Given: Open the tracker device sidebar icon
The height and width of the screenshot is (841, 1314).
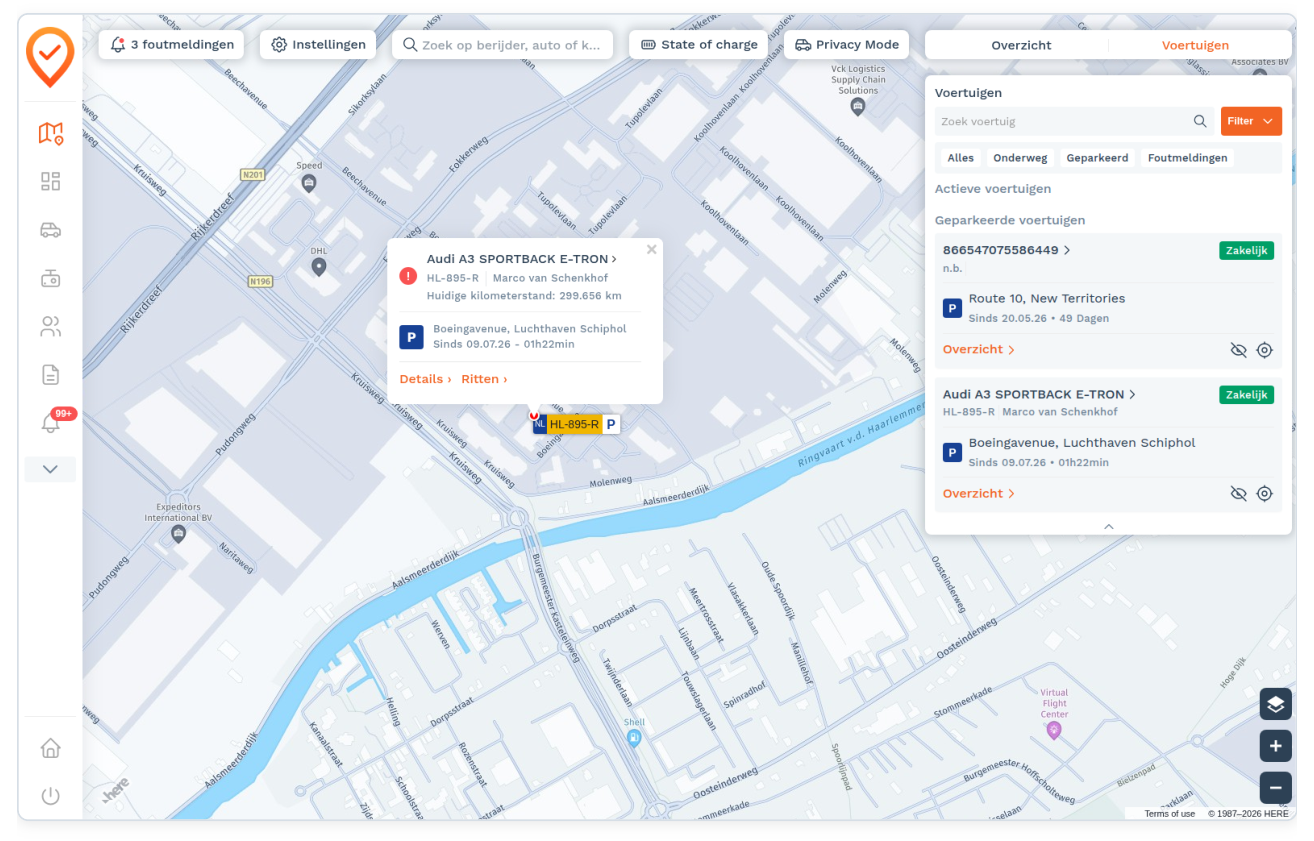Looking at the screenshot, I should pos(50,278).
